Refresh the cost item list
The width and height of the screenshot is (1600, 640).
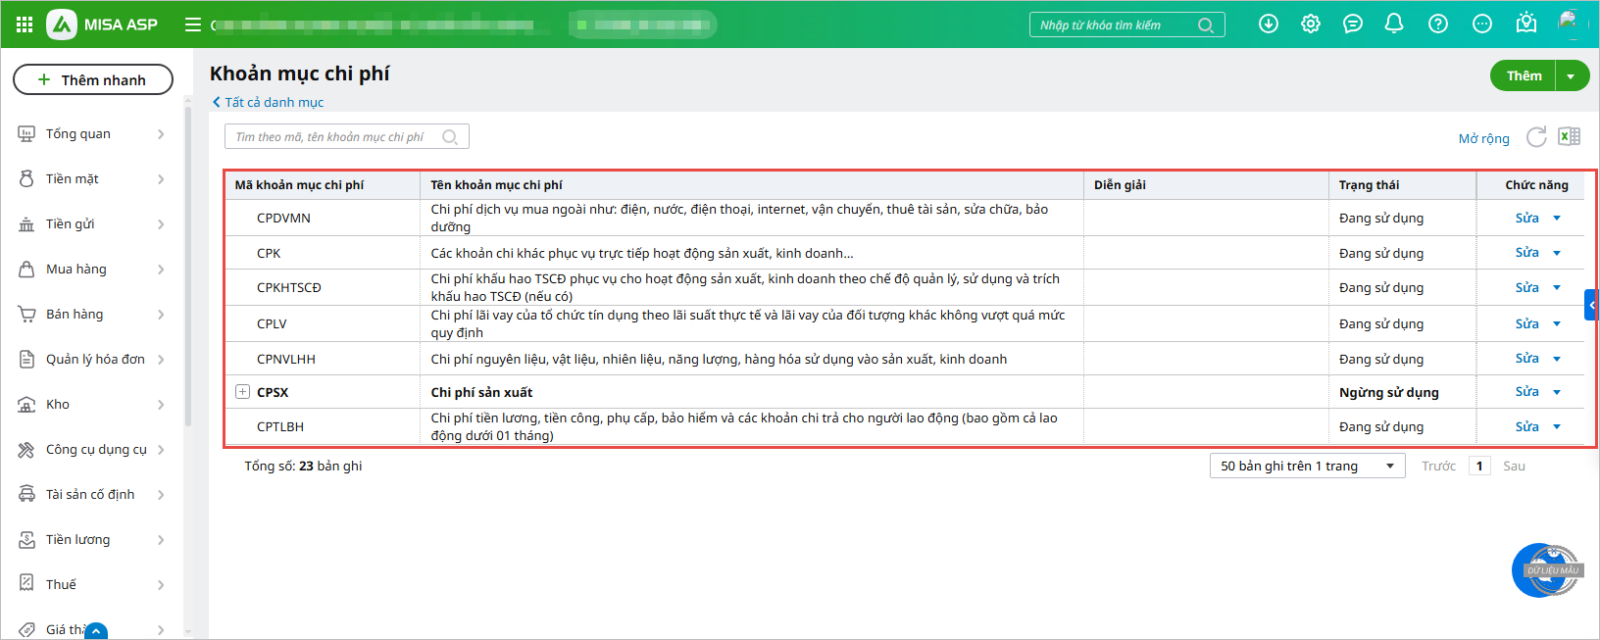tap(1536, 137)
